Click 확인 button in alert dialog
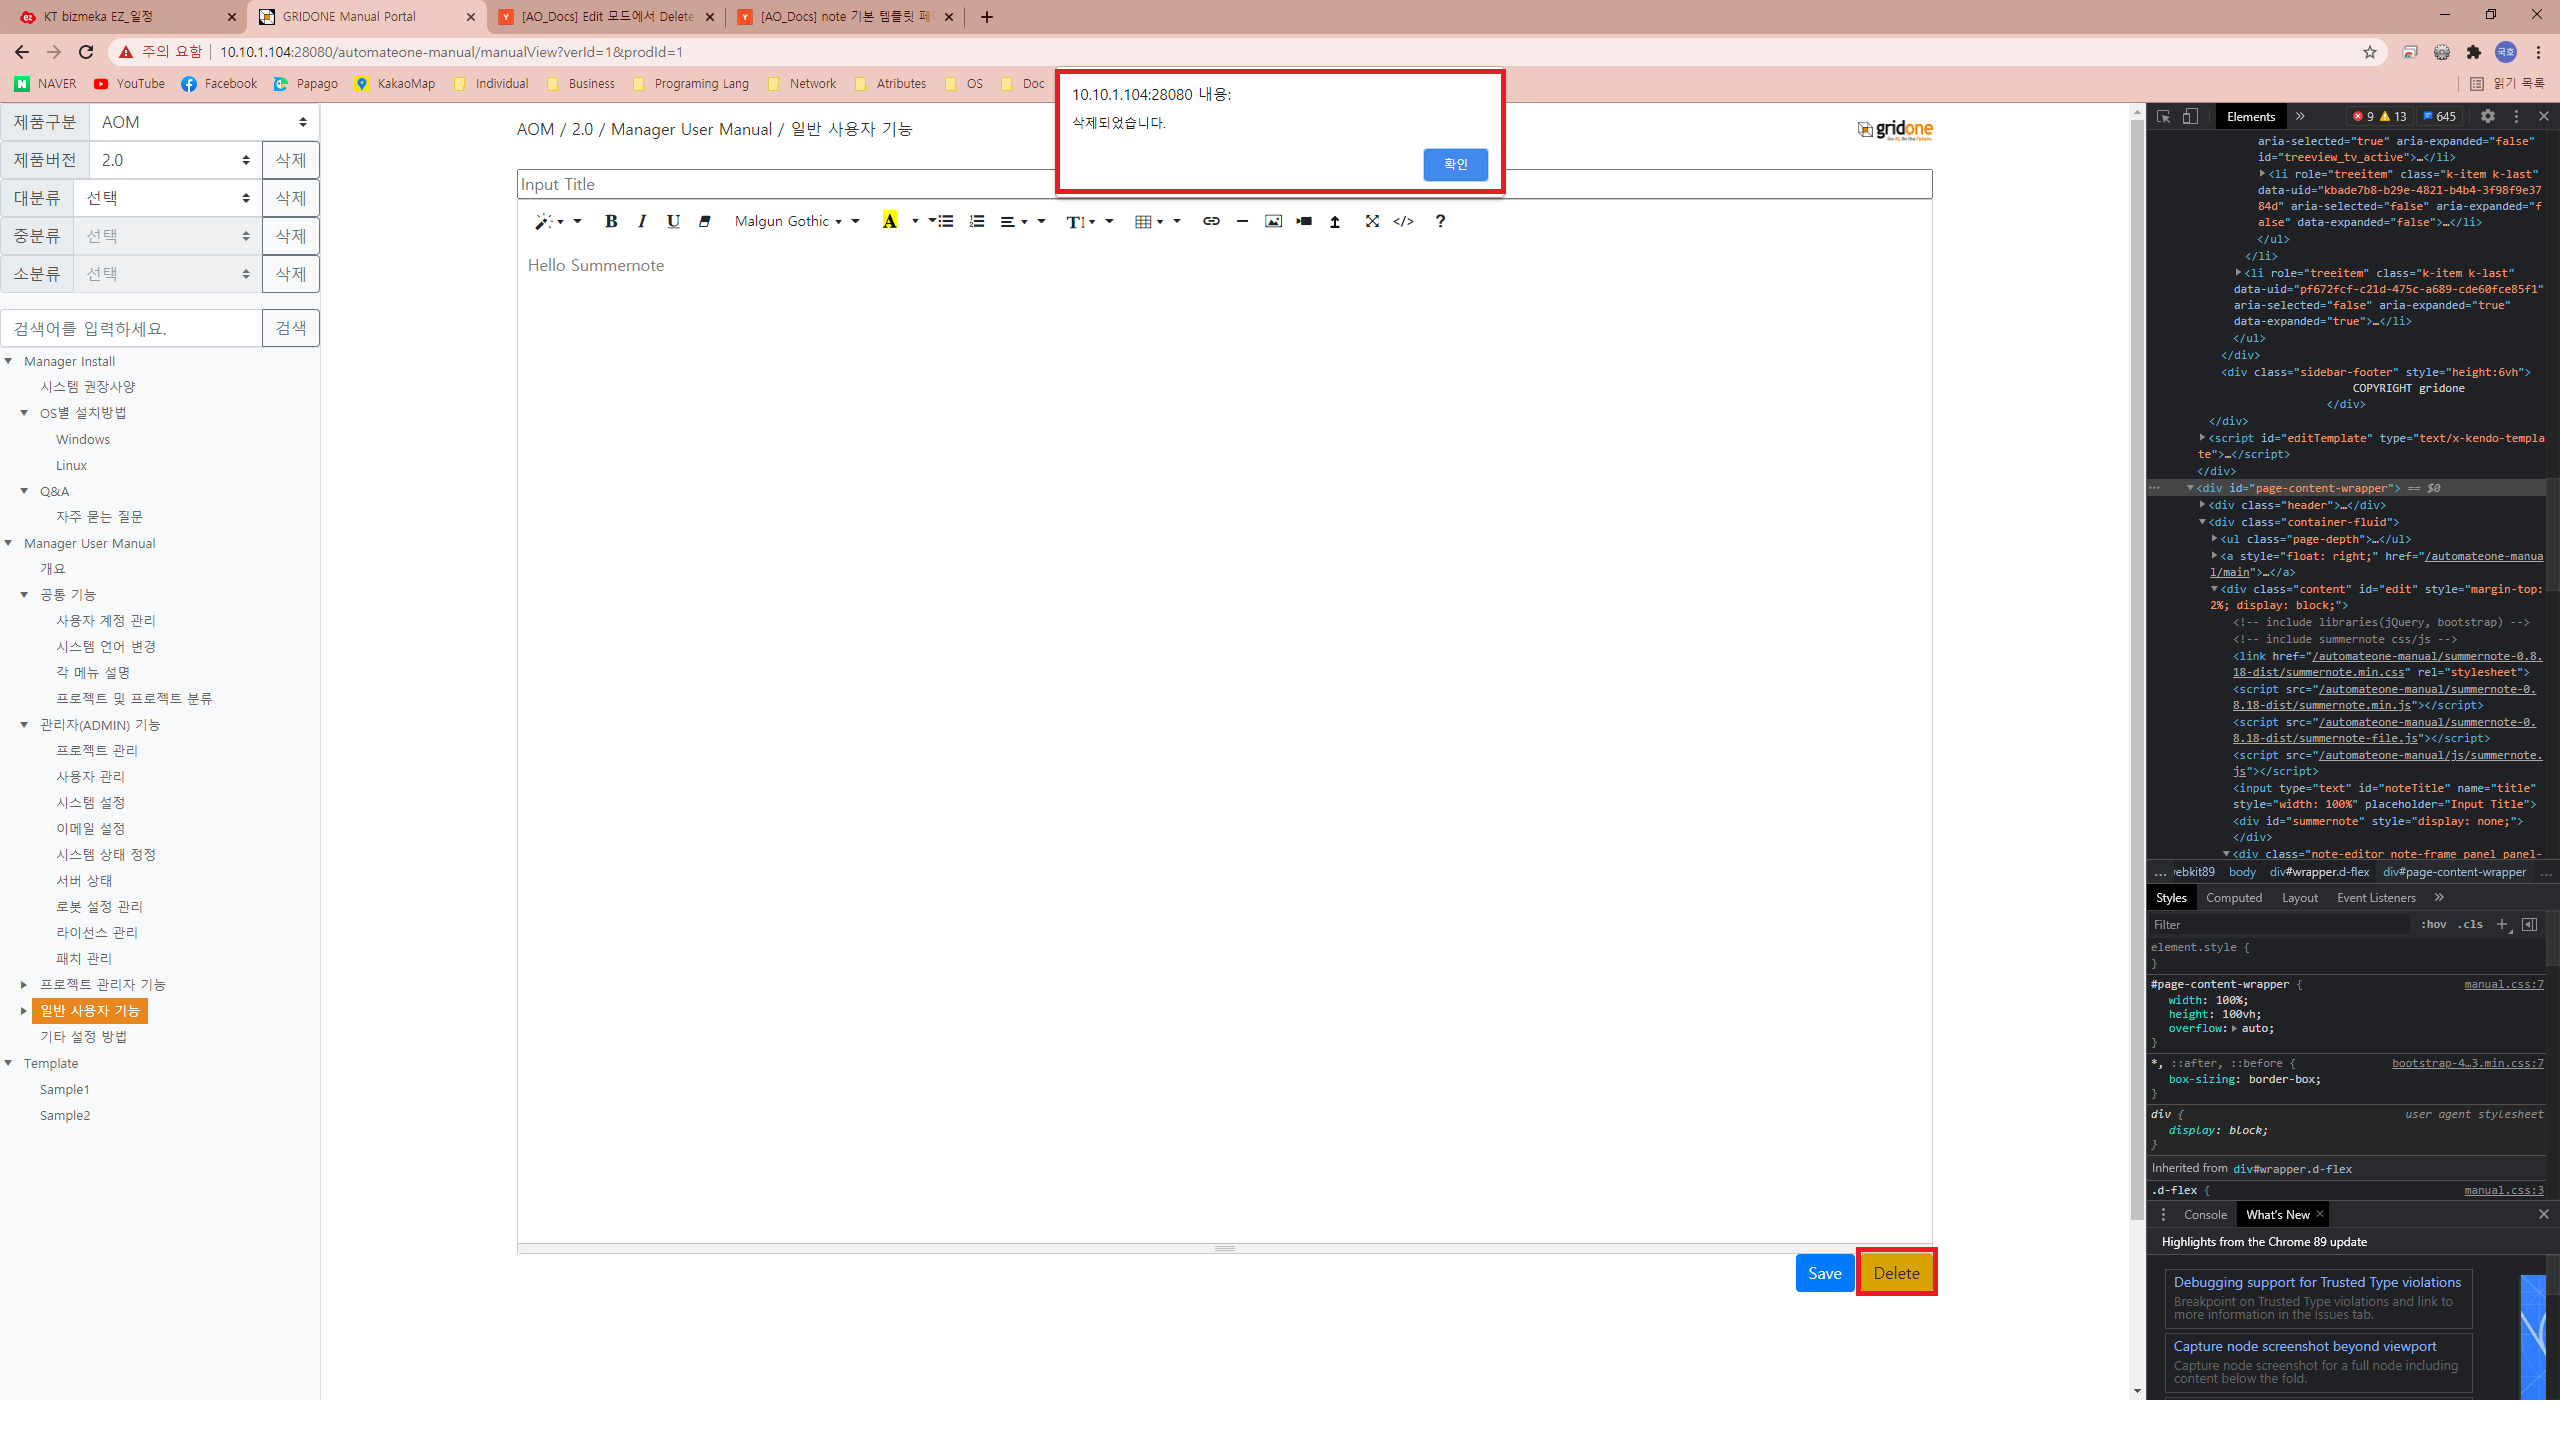Image resolution: width=2560 pixels, height=1440 pixels. pyautogui.click(x=1455, y=164)
